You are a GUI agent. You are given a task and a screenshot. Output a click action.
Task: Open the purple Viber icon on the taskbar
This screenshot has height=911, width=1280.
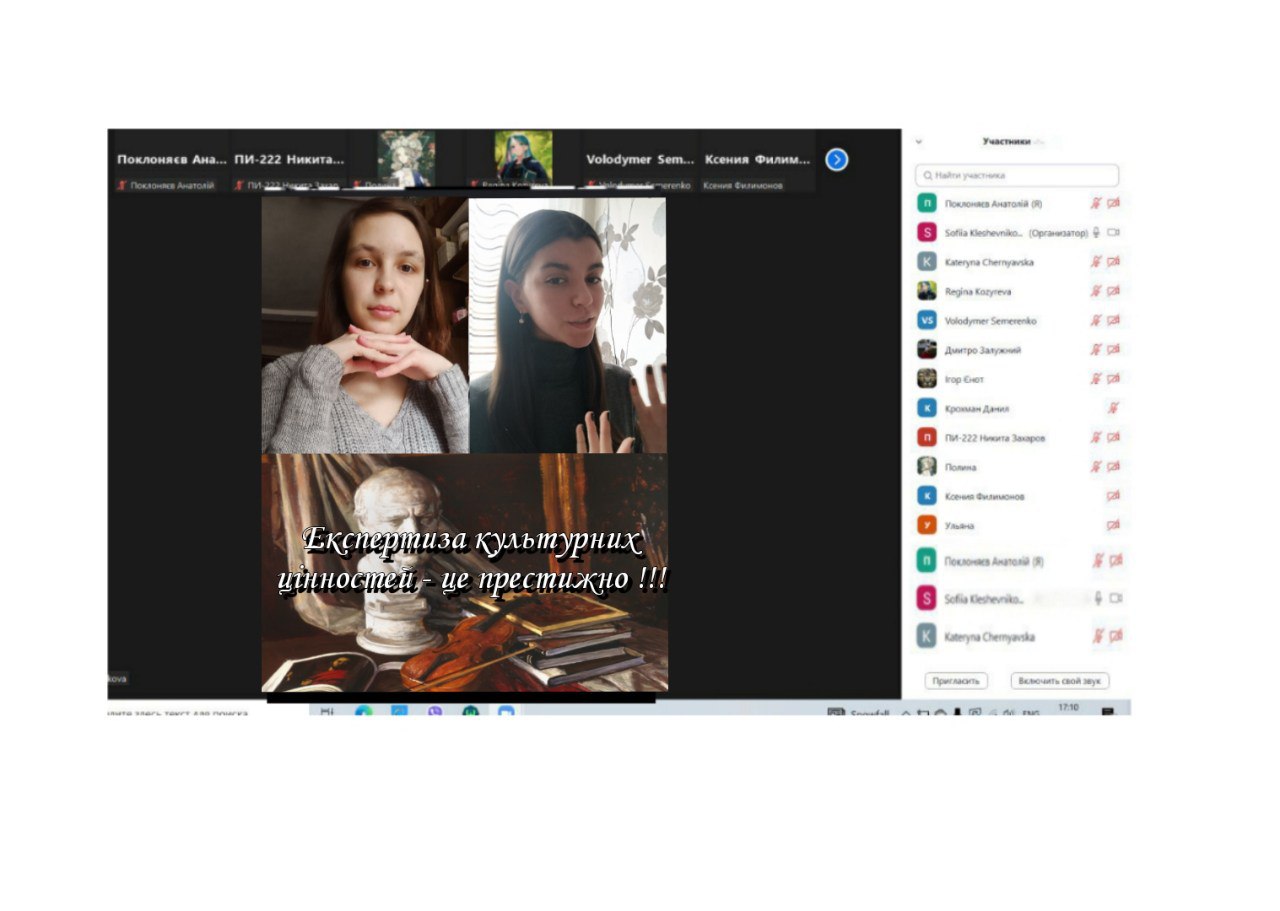click(x=434, y=711)
